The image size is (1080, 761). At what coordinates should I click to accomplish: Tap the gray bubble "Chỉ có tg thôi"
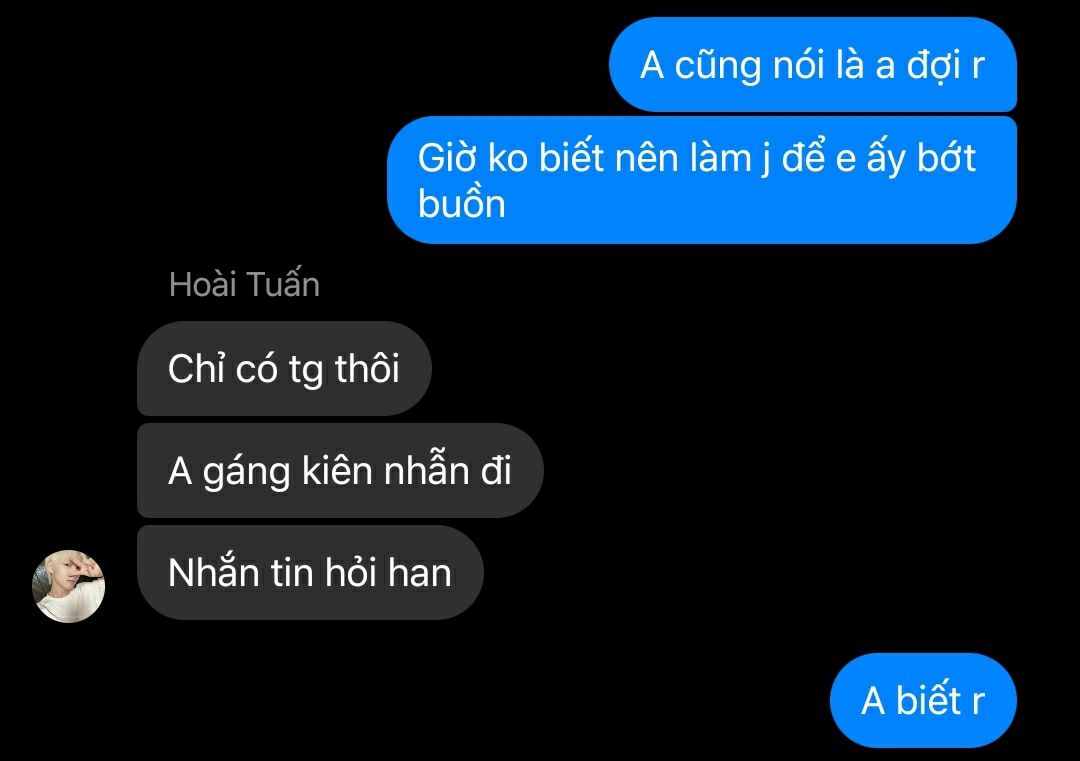(284, 368)
